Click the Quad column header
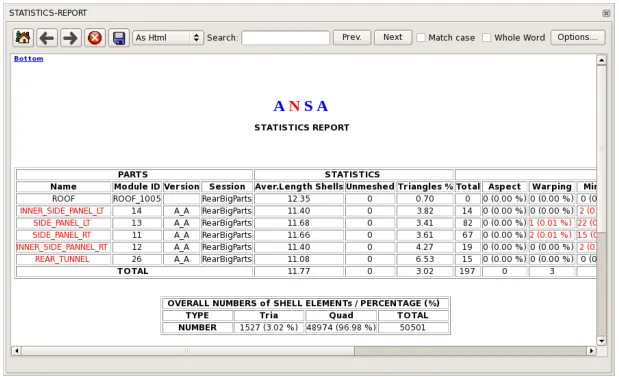619x377 pixels. [341, 315]
